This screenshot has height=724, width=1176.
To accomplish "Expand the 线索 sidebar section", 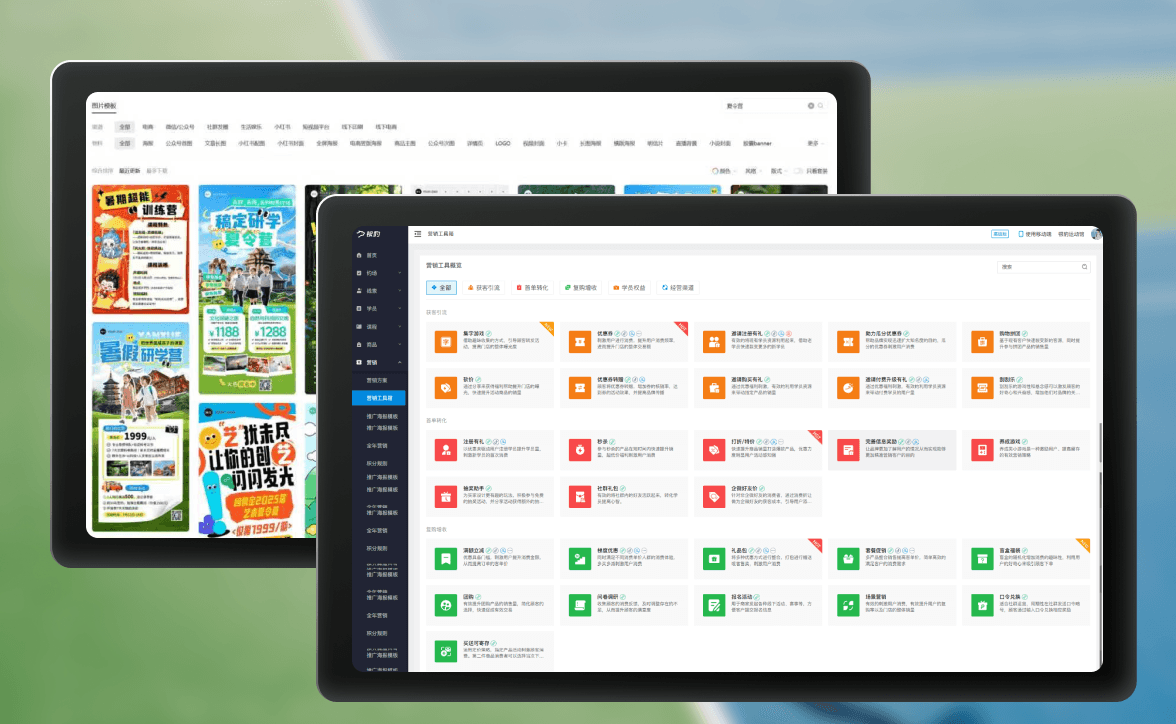I will [x=380, y=291].
